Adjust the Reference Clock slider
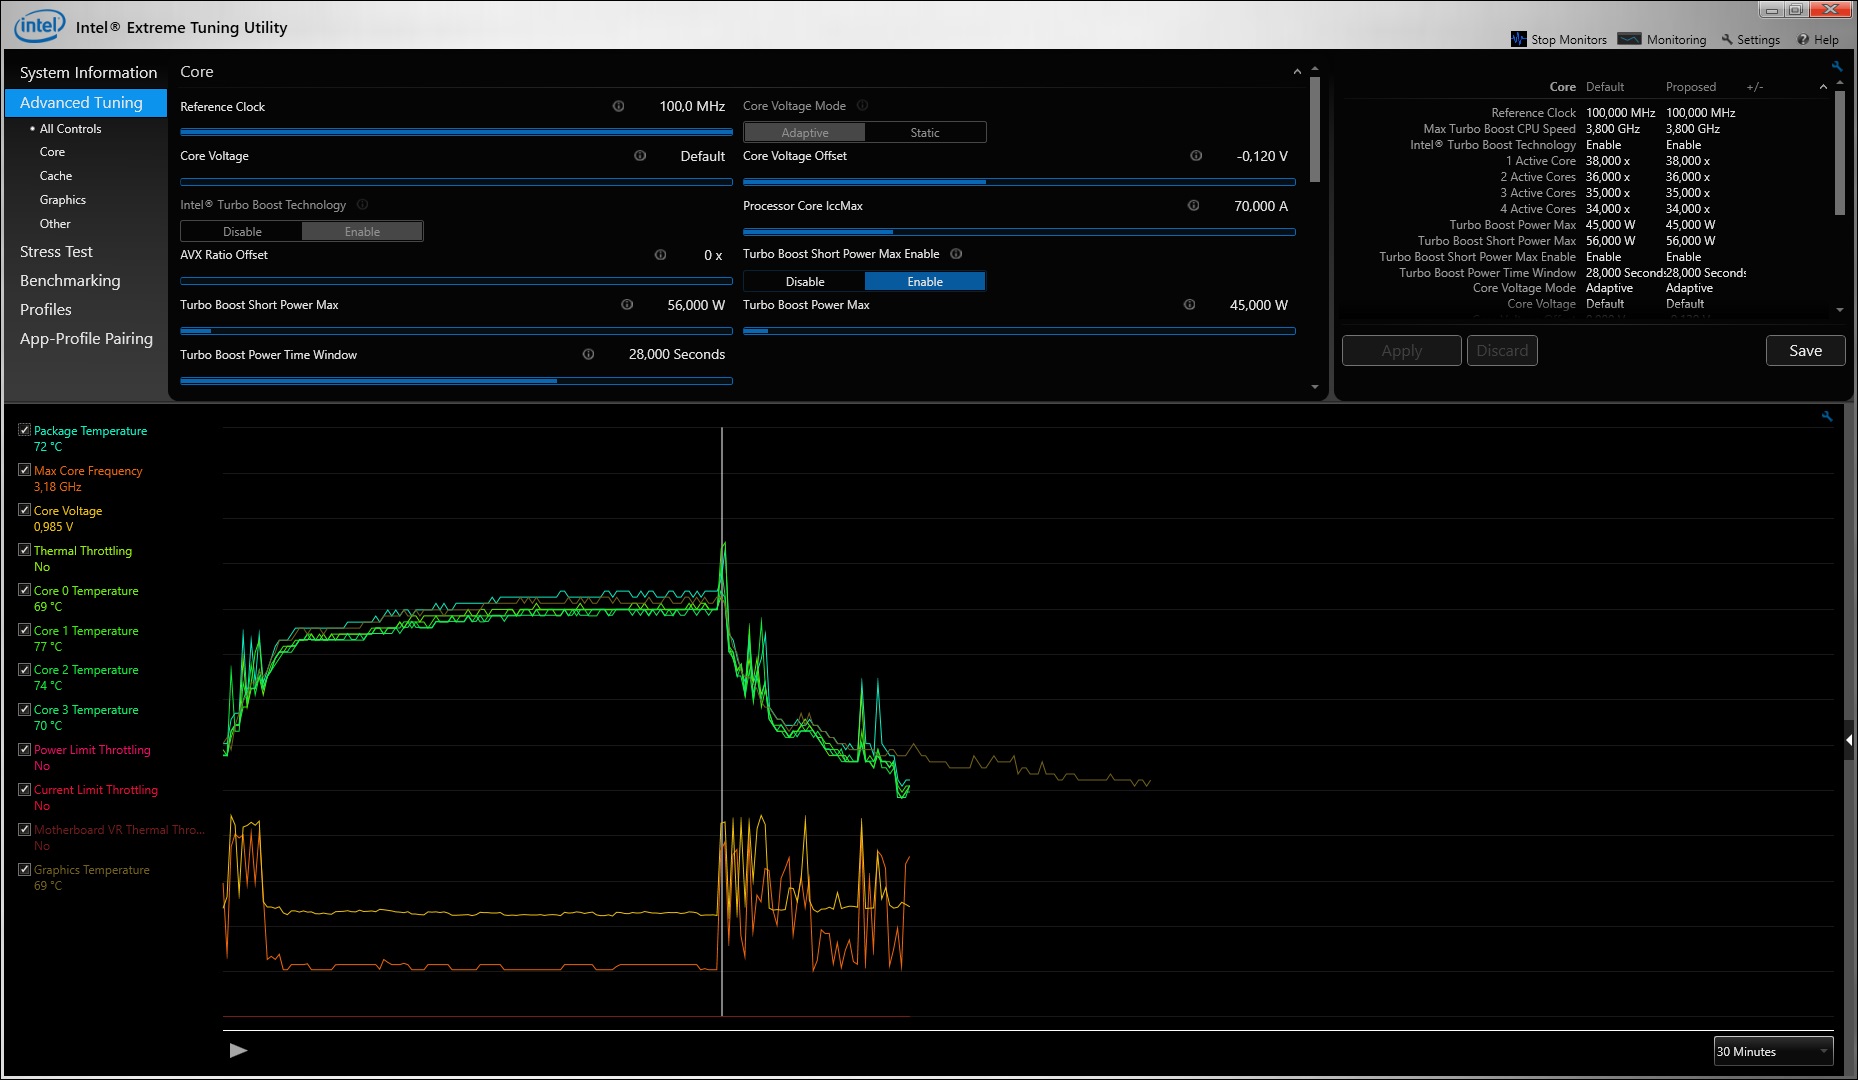The width and height of the screenshot is (1858, 1080). 456,131
